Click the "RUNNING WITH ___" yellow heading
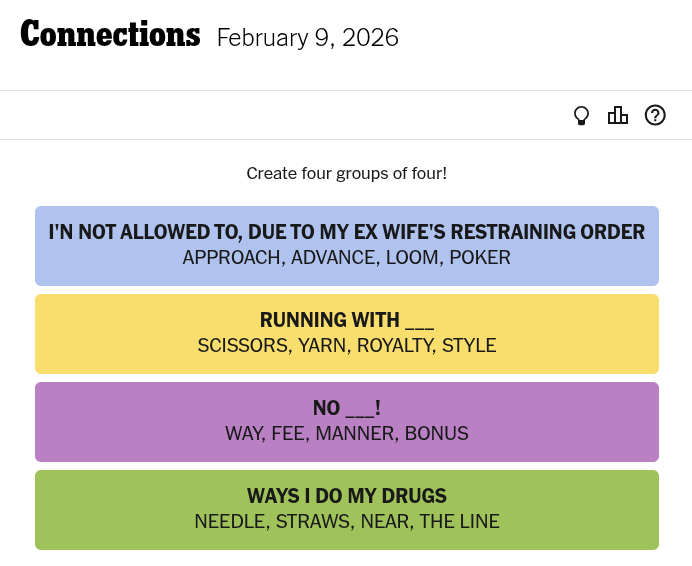The width and height of the screenshot is (692, 566). [x=346, y=320]
